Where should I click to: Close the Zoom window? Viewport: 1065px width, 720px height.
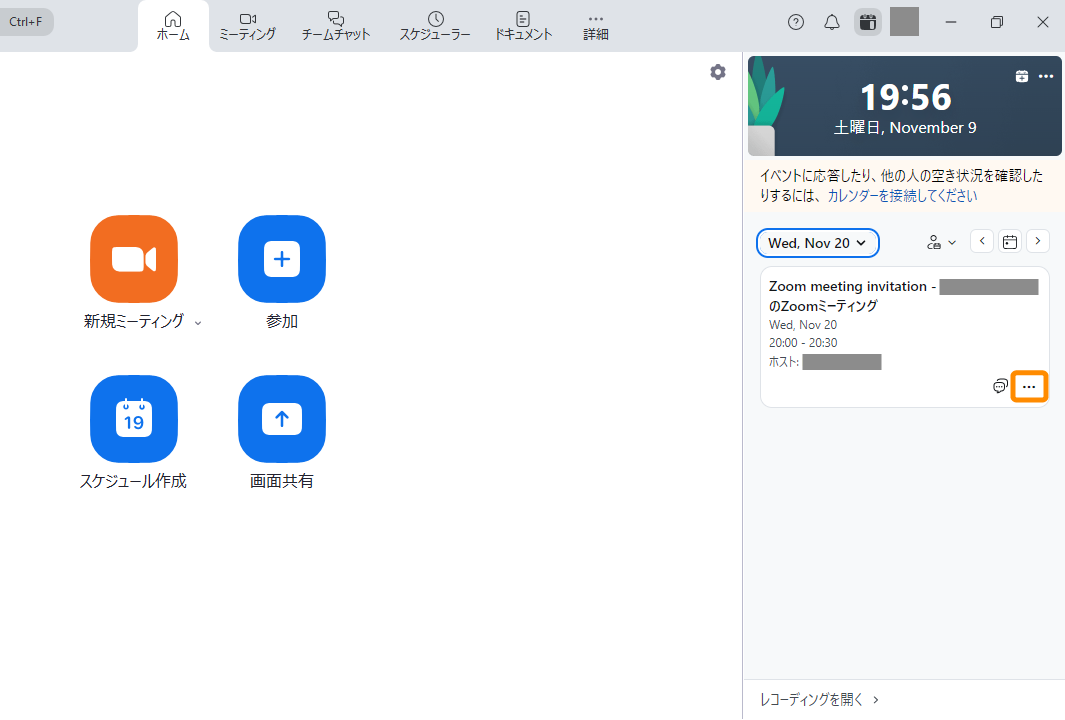tap(1043, 22)
